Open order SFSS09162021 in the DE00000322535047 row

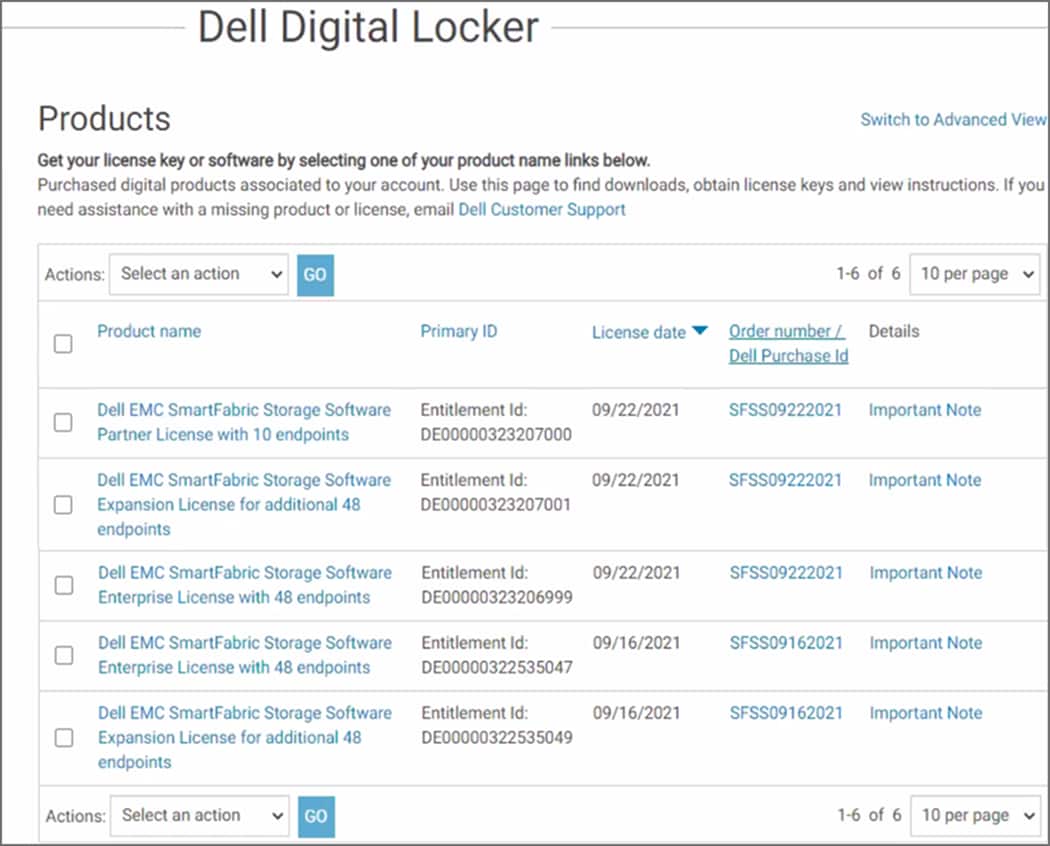point(785,643)
